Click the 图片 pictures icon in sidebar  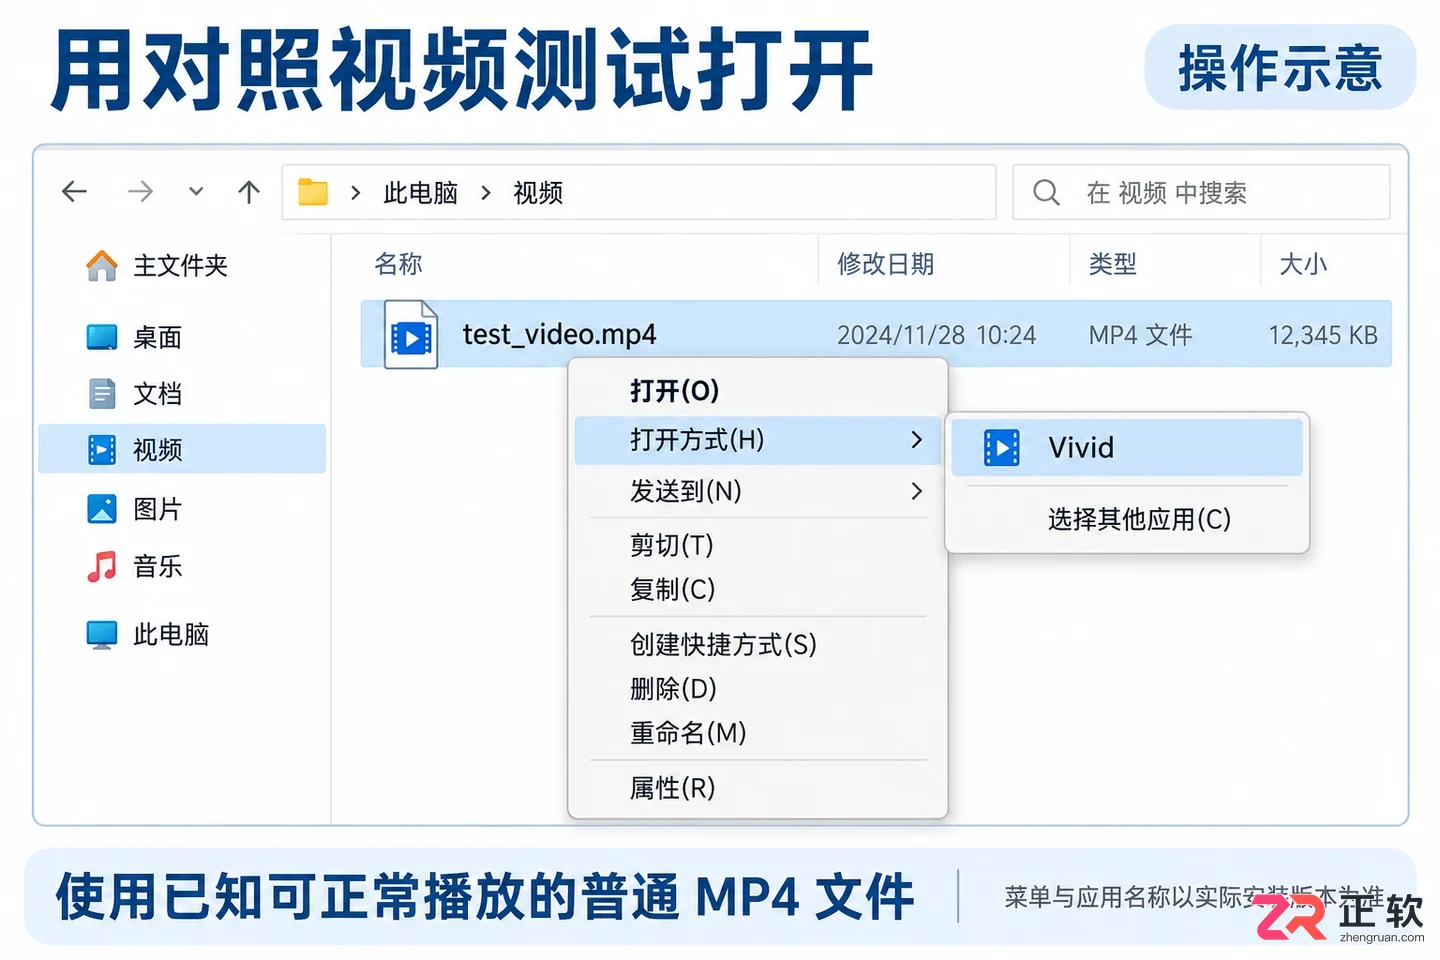point(102,509)
